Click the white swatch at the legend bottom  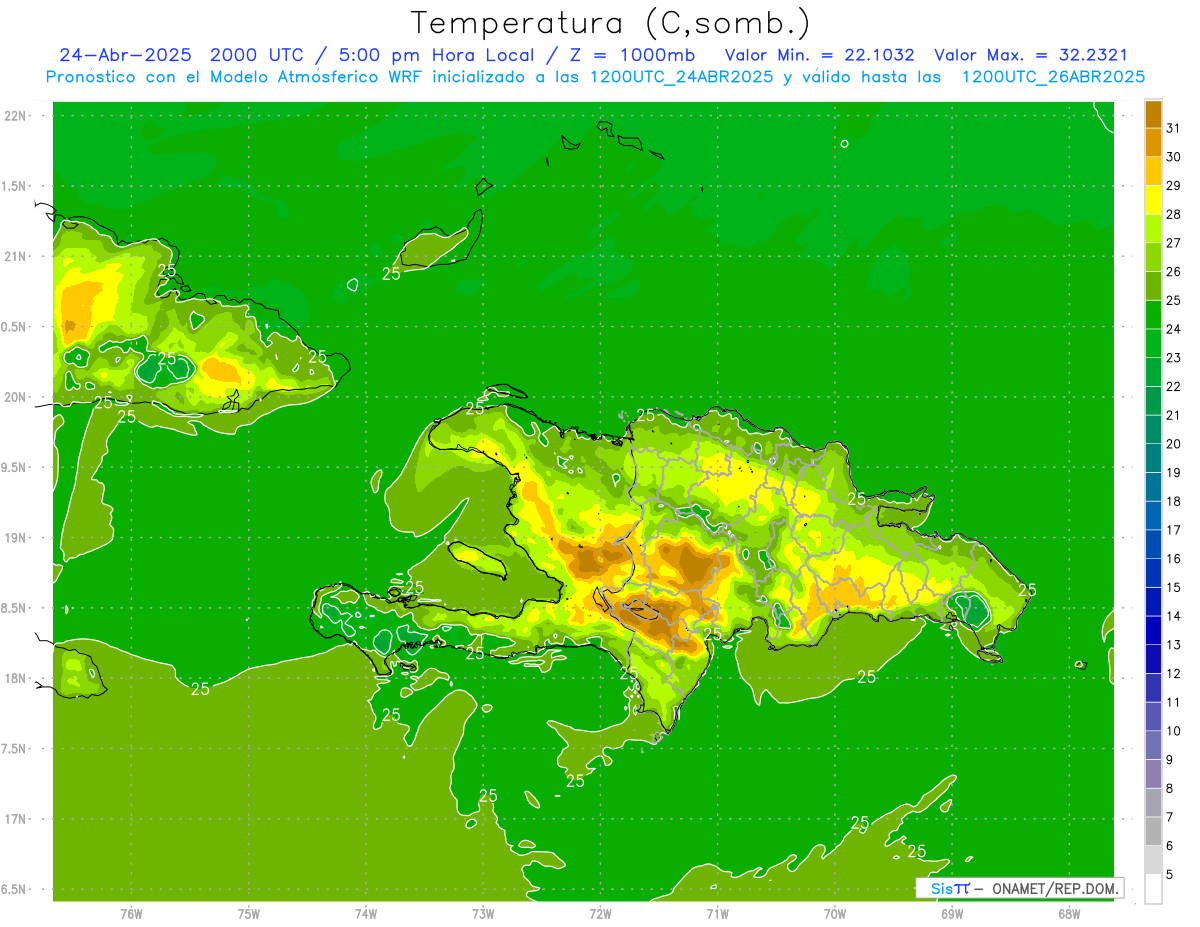(1153, 889)
